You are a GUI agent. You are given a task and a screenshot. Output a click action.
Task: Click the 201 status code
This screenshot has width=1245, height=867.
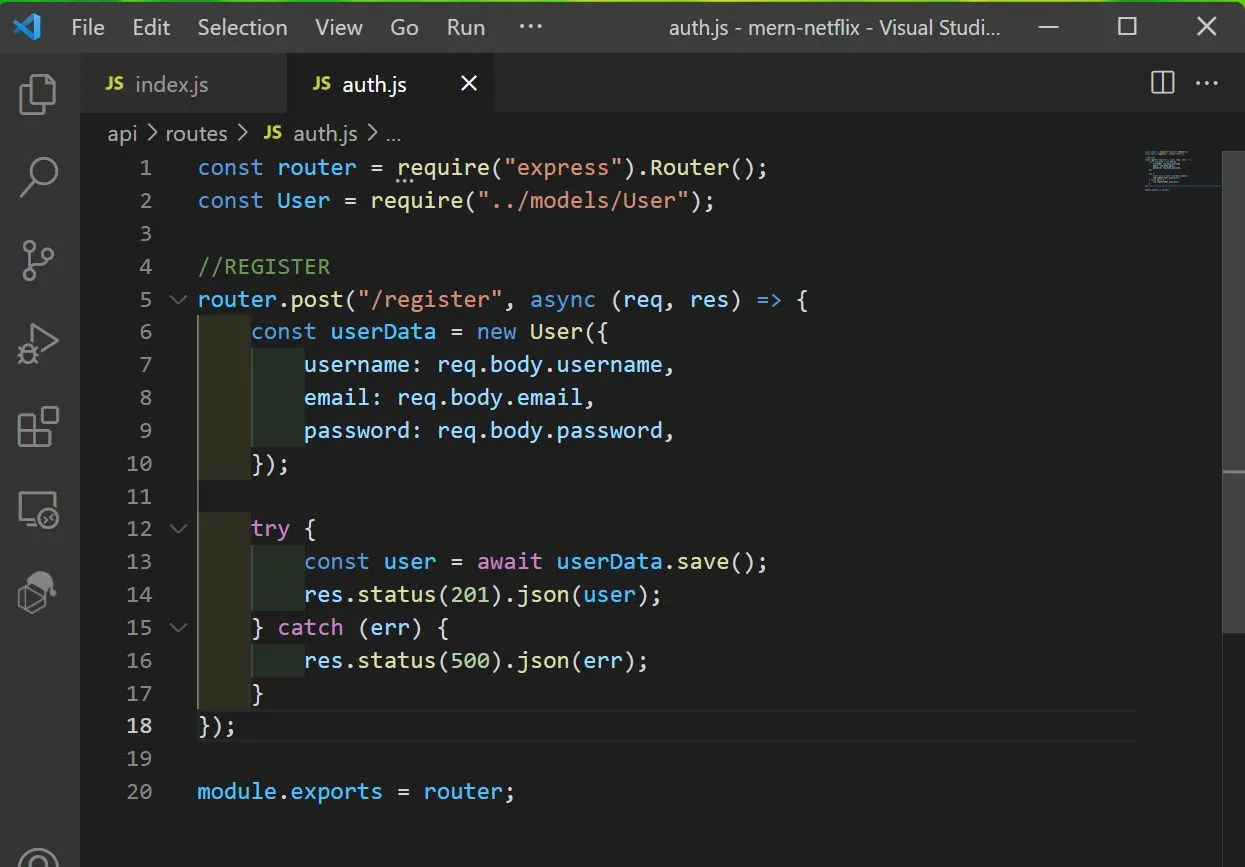tap(470, 595)
